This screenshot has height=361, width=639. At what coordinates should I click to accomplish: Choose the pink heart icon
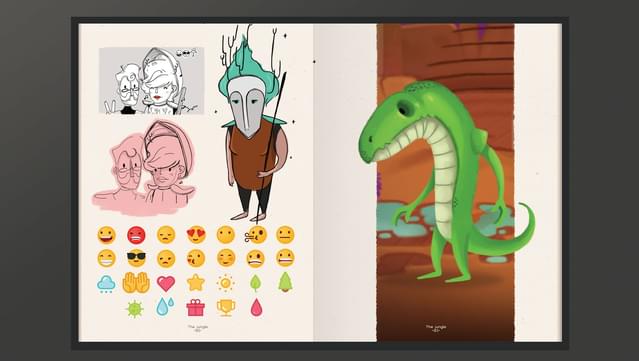(166, 284)
